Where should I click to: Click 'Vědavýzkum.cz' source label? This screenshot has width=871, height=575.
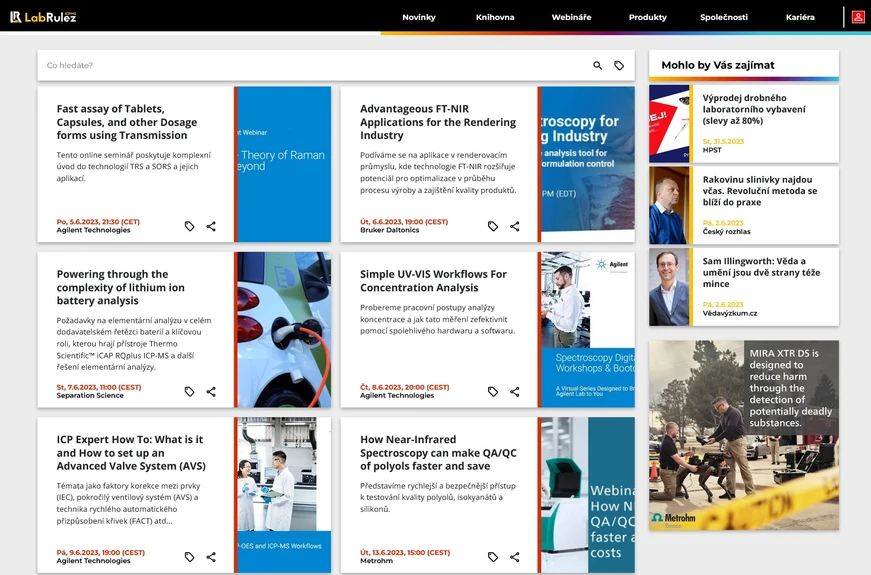click(729, 313)
